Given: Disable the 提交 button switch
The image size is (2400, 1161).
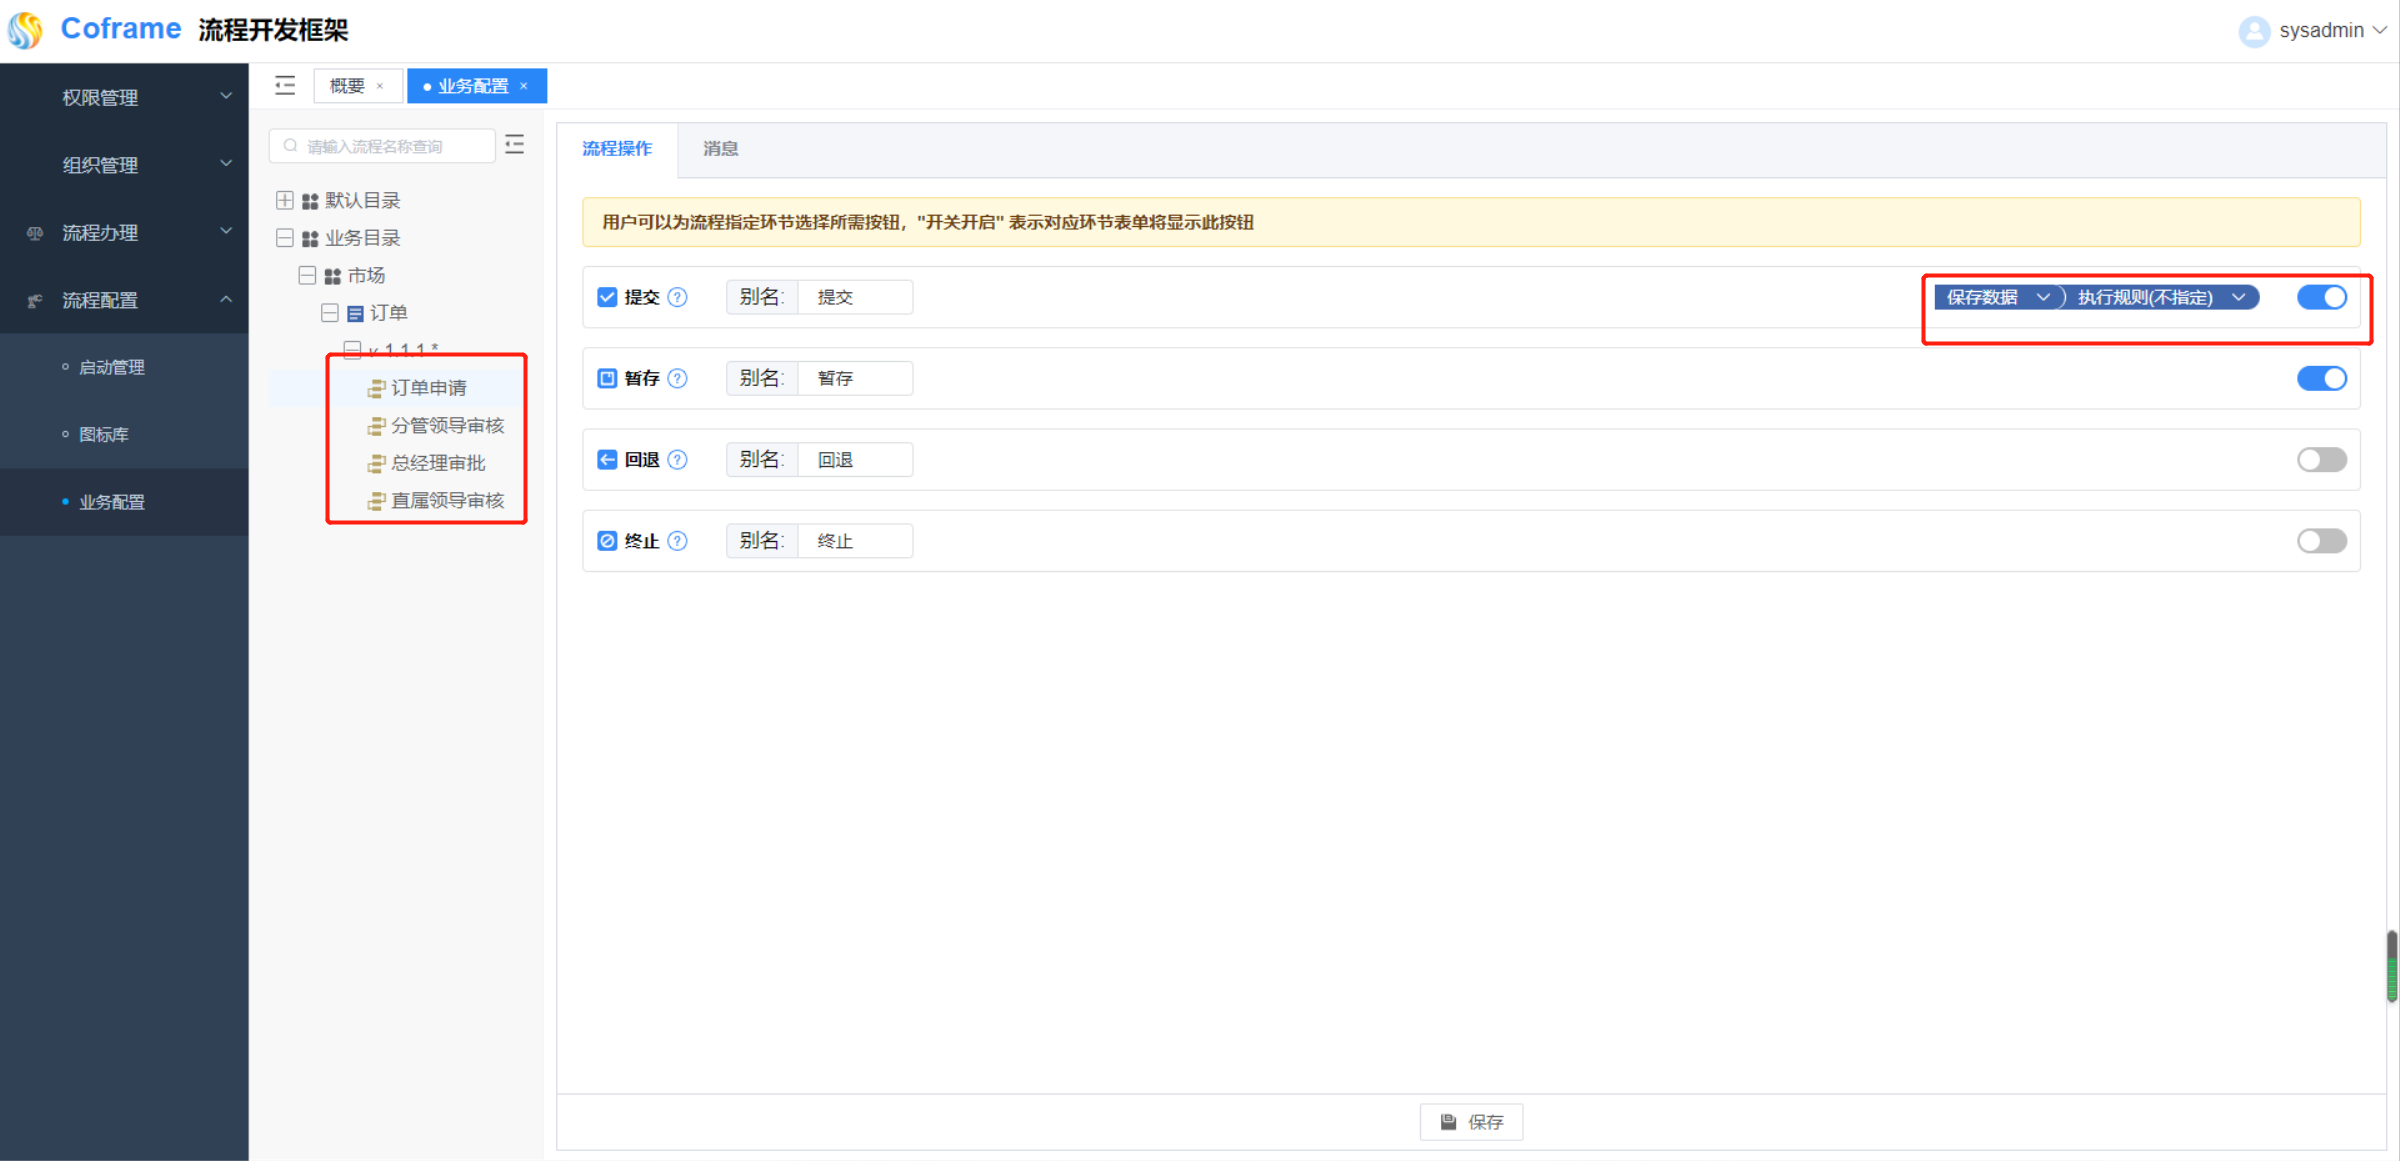Looking at the screenshot, I should pyautogui.click(x=2321, y=297).
